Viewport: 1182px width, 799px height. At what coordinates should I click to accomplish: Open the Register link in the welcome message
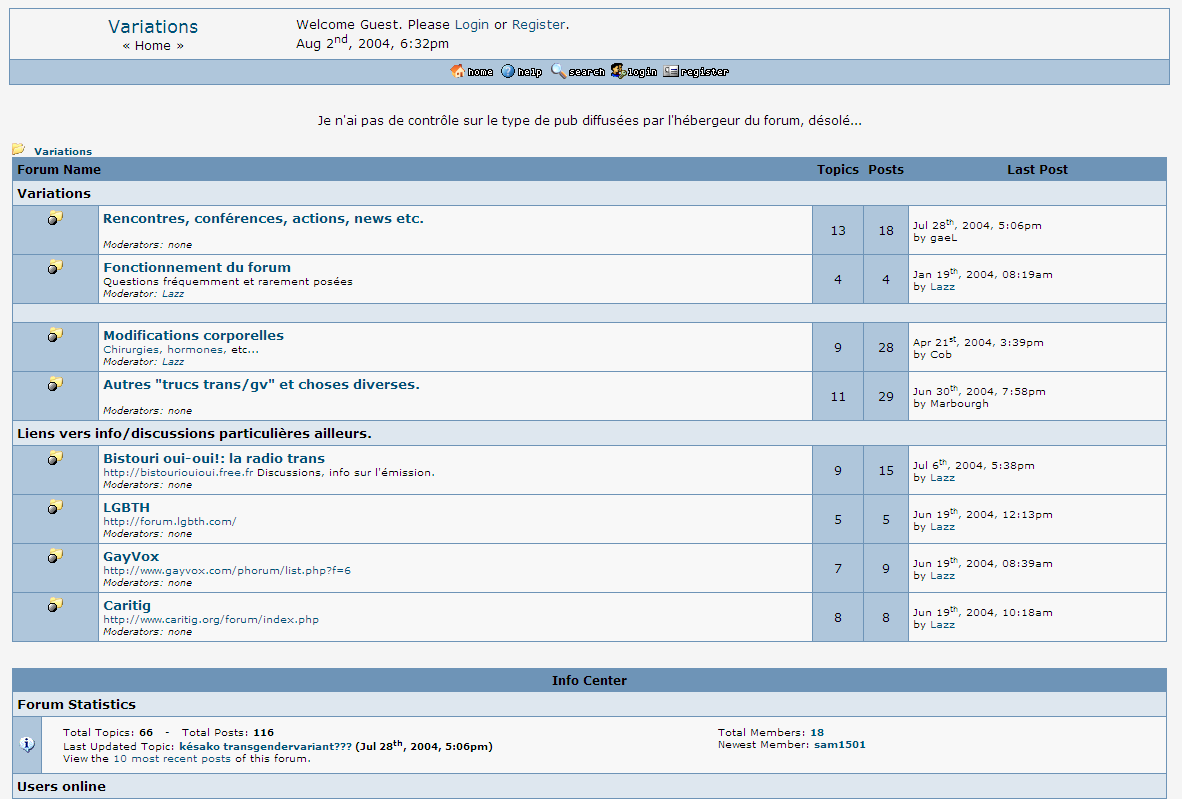tap(538, 24)
